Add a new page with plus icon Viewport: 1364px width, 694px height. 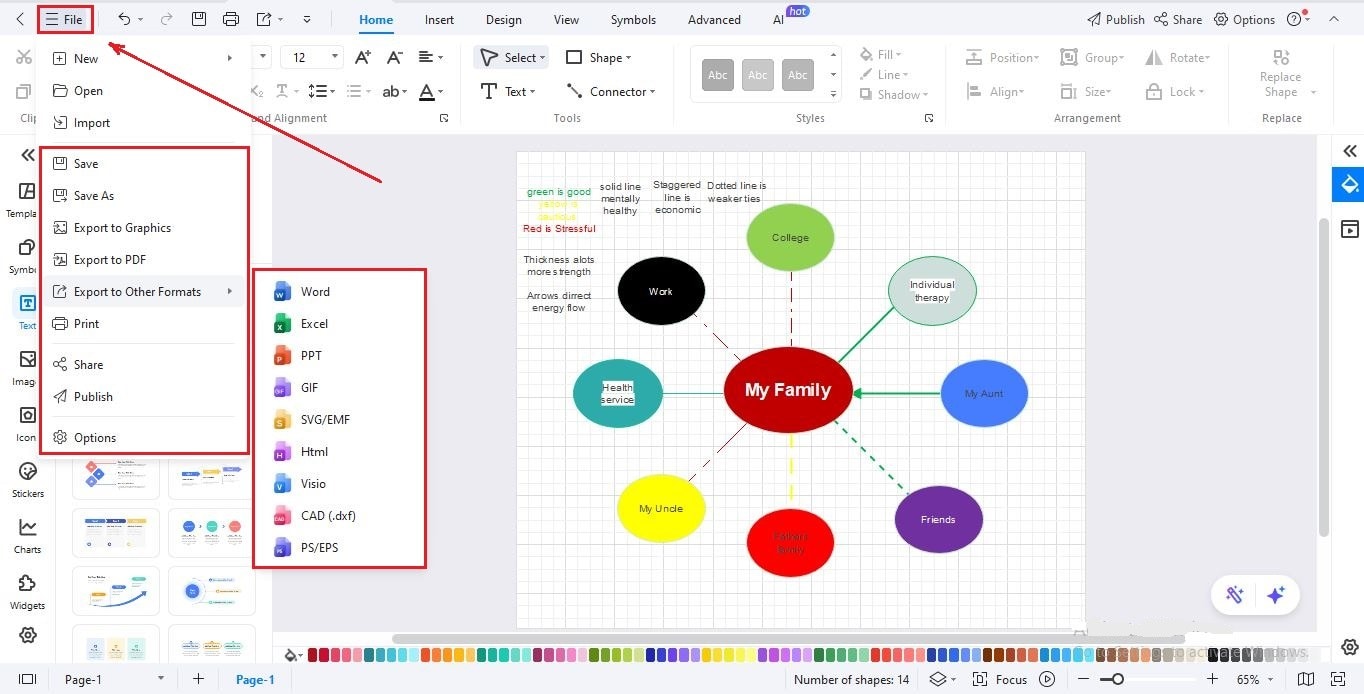coord(199,679)
